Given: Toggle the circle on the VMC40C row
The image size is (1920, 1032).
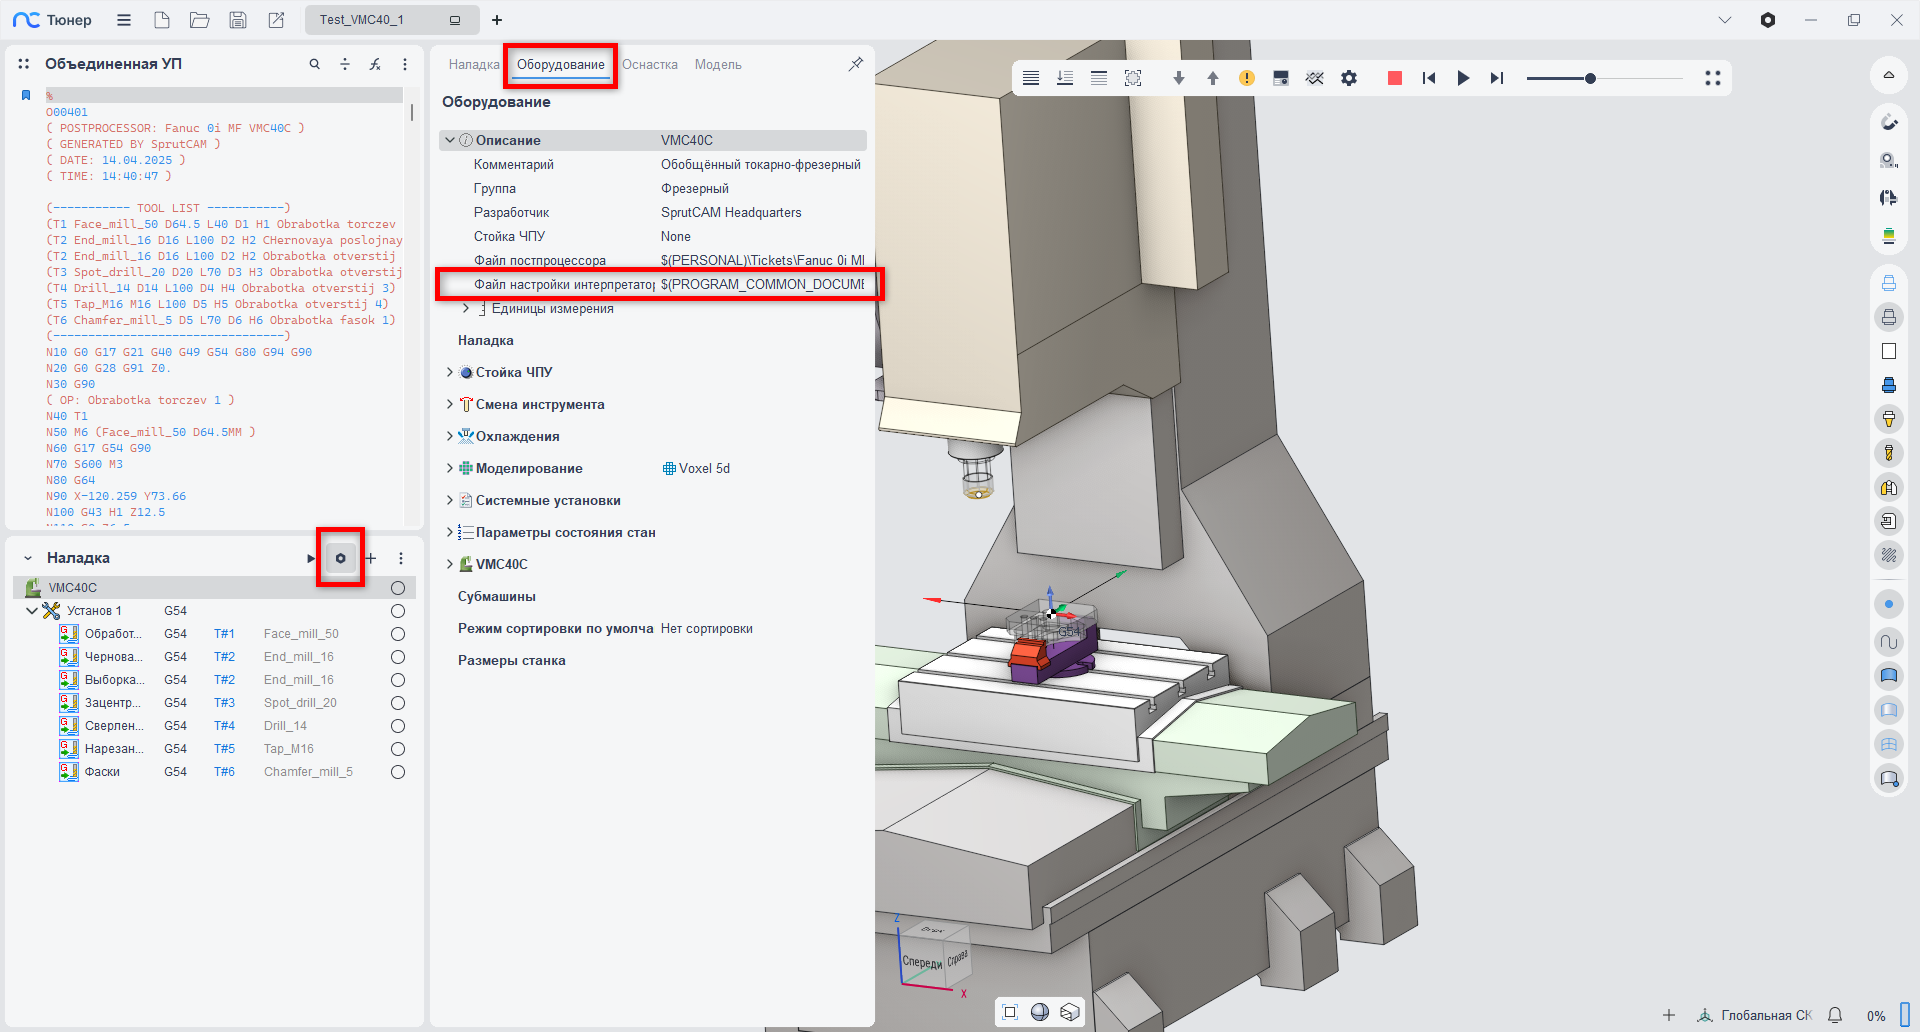Looking at the screenshot, I should pos(398,588).
